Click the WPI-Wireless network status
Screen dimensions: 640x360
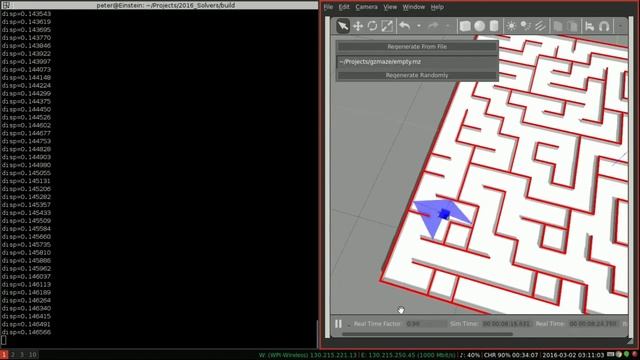pyautogui.click(x=308, y=355)
